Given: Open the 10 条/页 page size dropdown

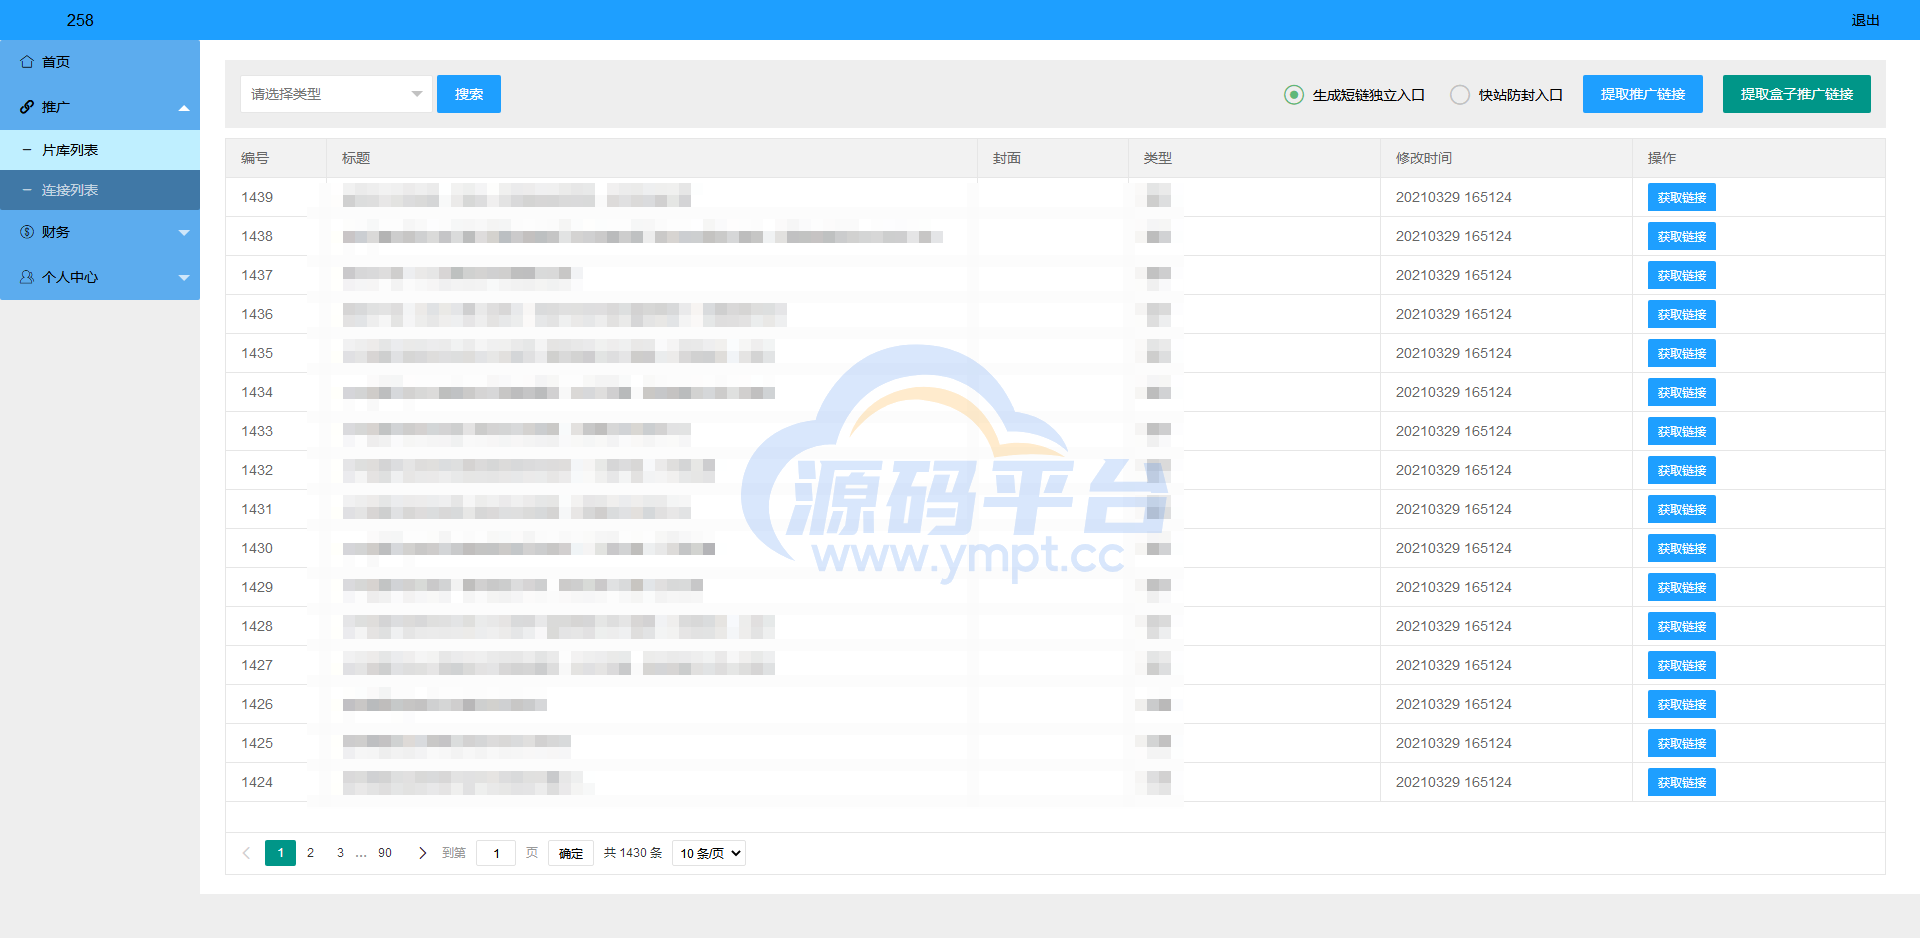Looking at the screenshot, I should (709, 853).
